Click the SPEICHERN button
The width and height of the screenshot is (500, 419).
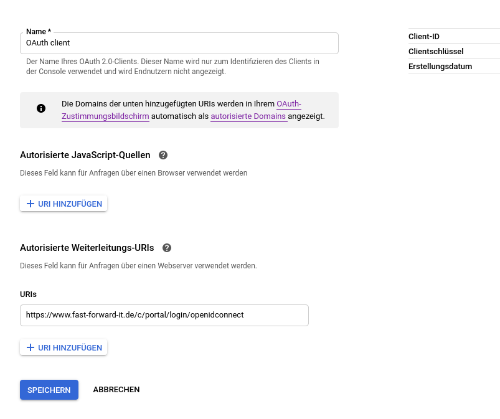coord(49,390)
